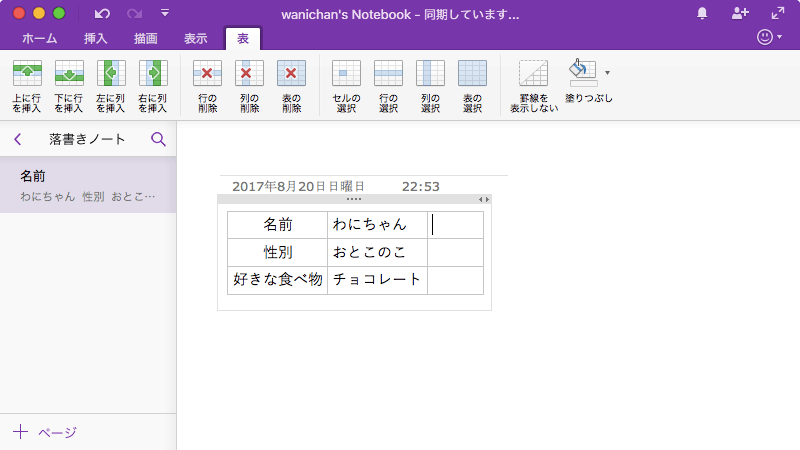
Task: Delete the current column (列の削除)
Action: [x=249, y=86]
